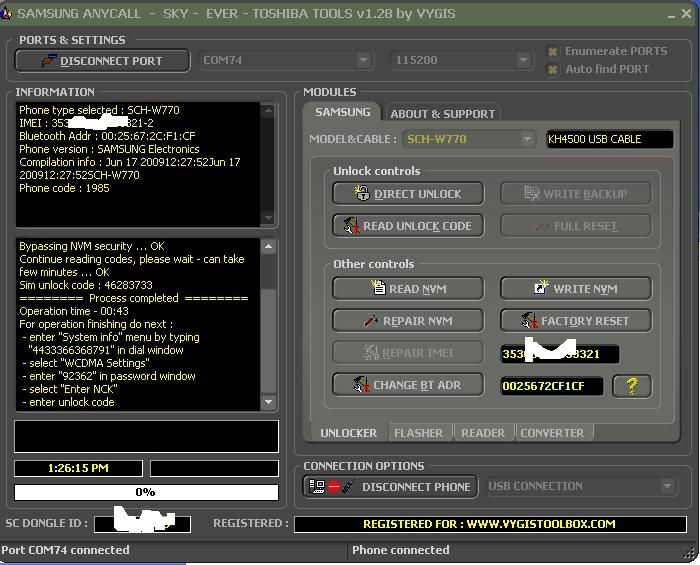Click "Phone type selected : SCH-W770" line
Image resolution: width=700 pixels, height=565 pixels.
coord(99,110)
